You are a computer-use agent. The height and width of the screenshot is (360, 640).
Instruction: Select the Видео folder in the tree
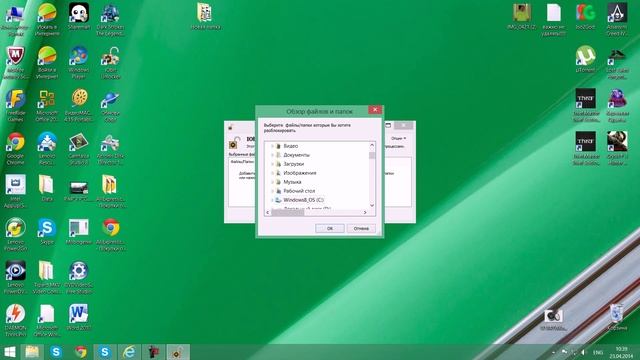(291, 146)
